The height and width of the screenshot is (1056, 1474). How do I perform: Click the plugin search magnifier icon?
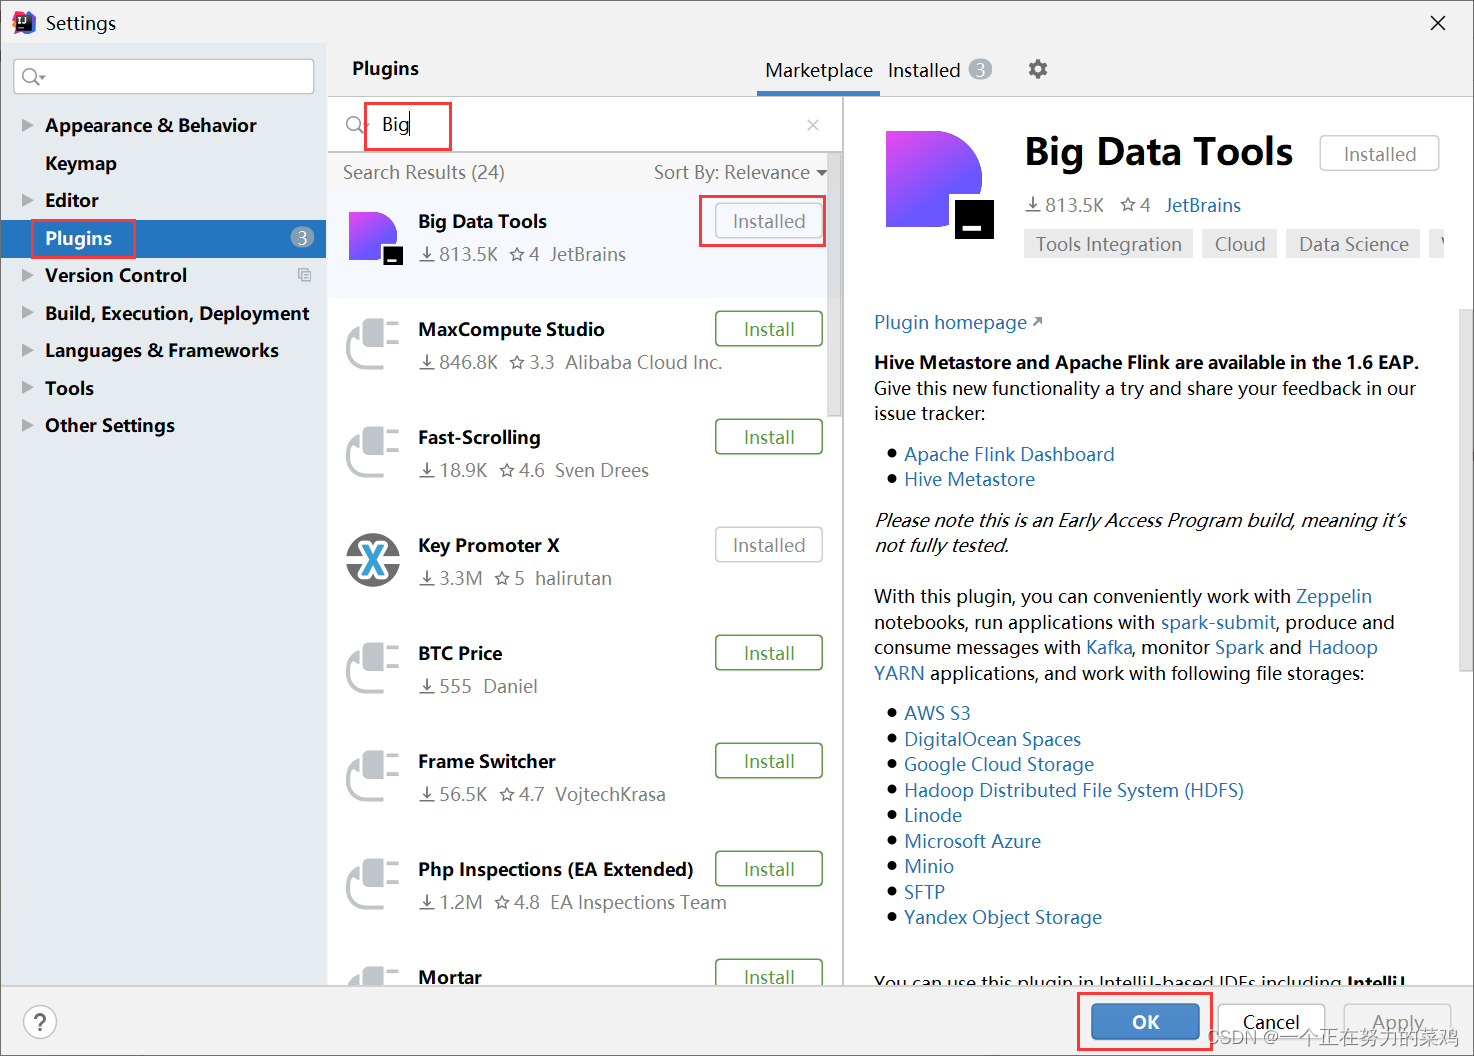[x=356, y=125]
